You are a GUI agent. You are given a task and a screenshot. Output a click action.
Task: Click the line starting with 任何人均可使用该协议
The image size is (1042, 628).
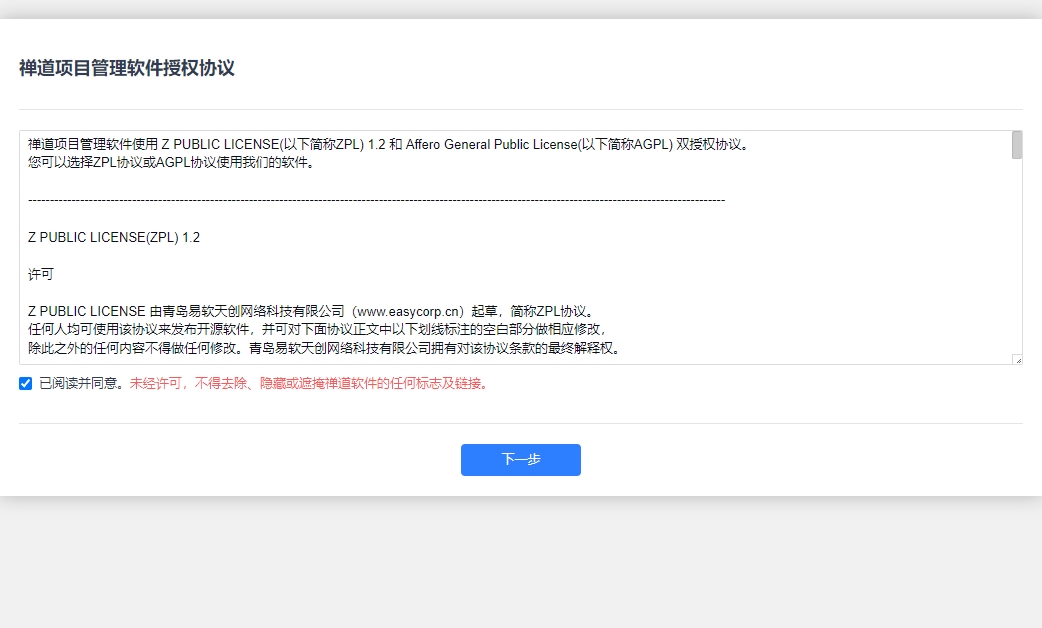(x=316, y=329)
